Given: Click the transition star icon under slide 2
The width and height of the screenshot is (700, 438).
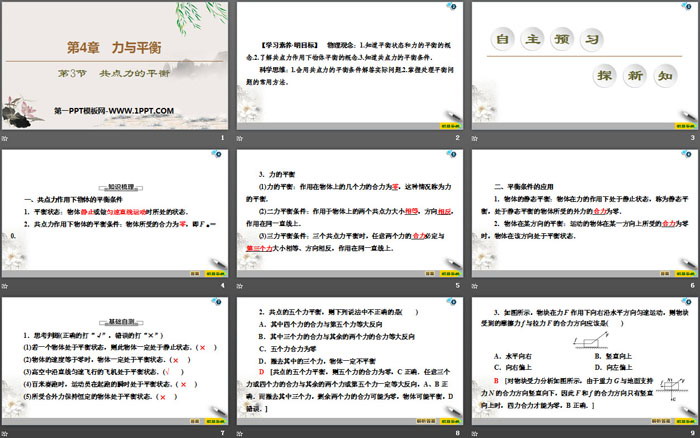Looking at the screenshot, I should coord(239,137).
